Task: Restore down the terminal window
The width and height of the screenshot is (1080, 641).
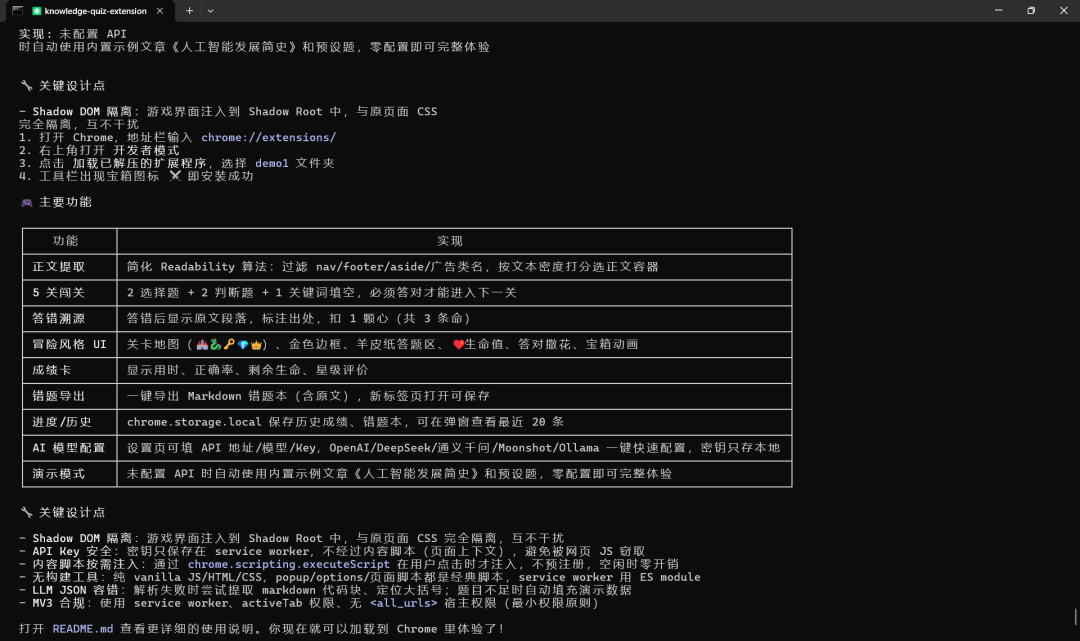Action: pyautogui.click(x=1031, y=10)
